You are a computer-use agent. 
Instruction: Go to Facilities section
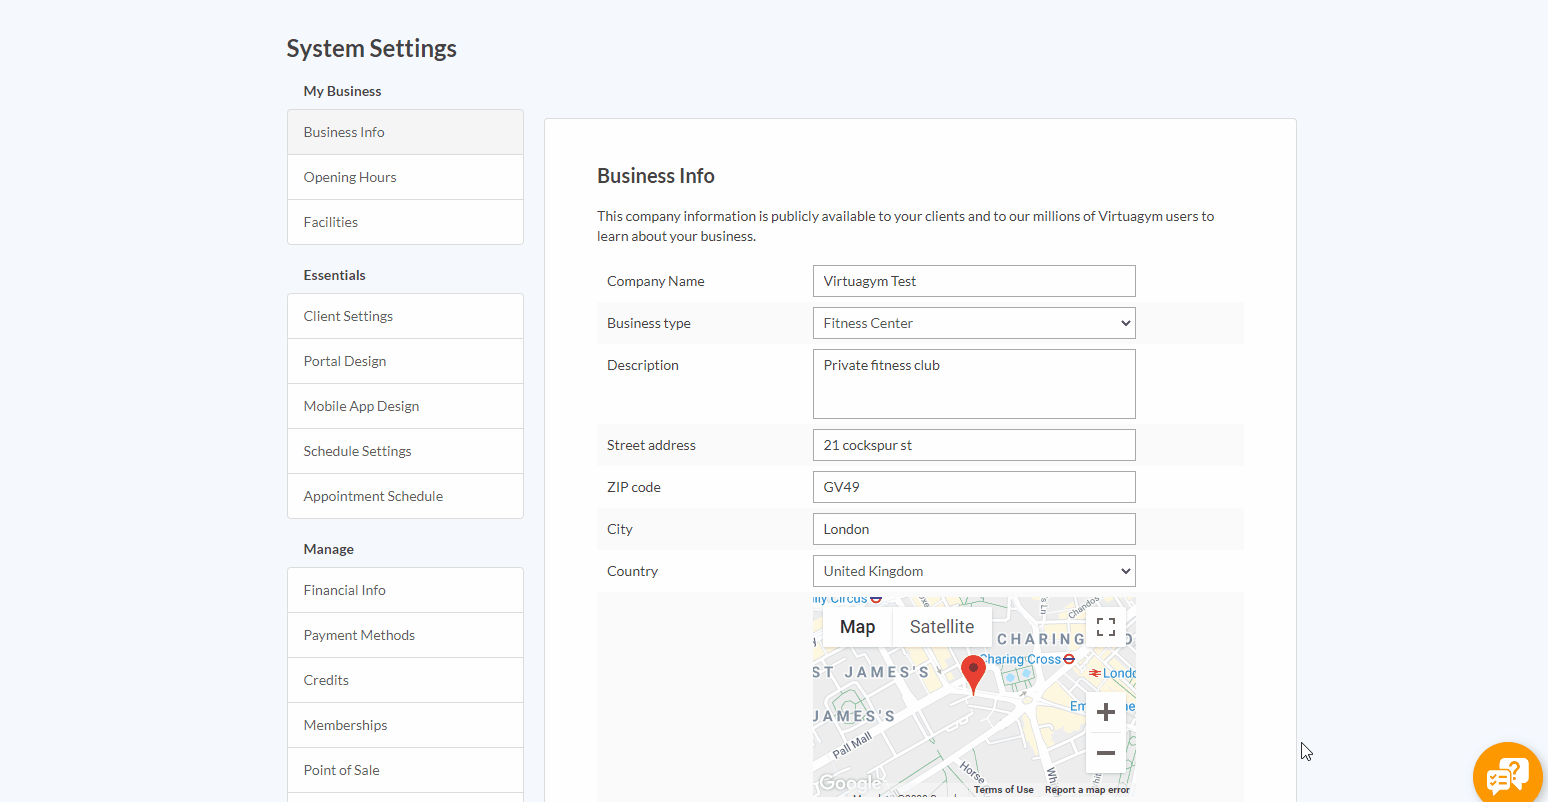[x=405, y=222]
